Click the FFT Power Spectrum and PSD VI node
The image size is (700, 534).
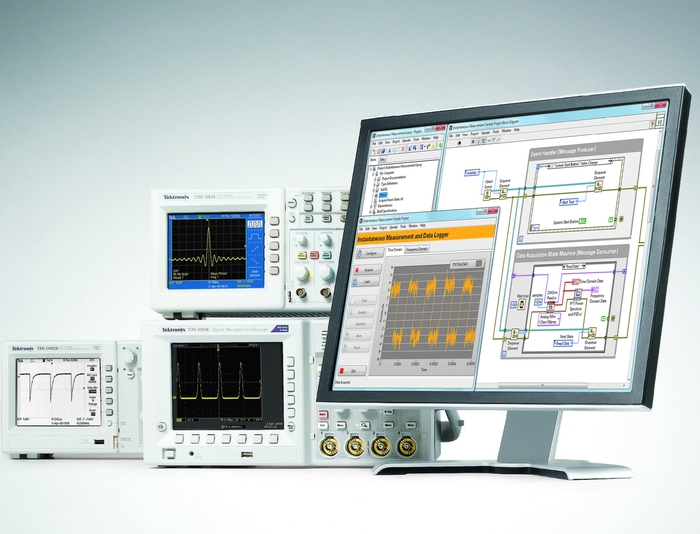[578, 294]
